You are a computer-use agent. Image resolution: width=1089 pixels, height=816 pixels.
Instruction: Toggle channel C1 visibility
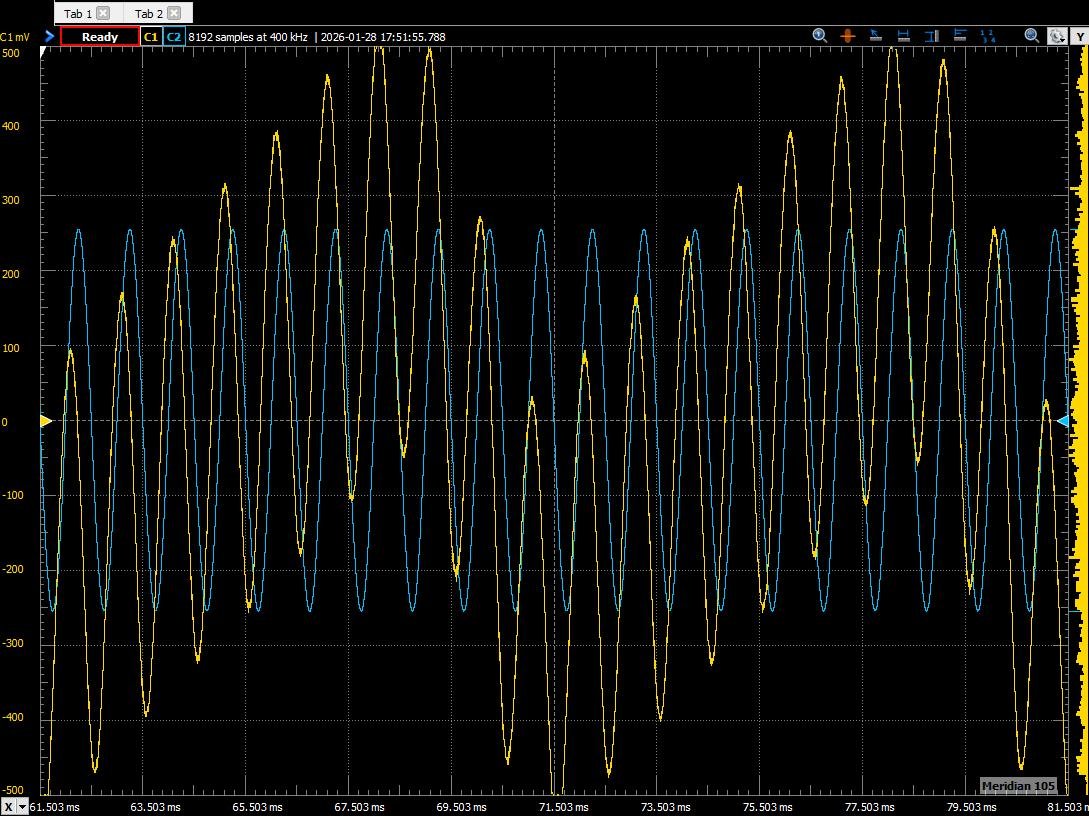(151, 36)
